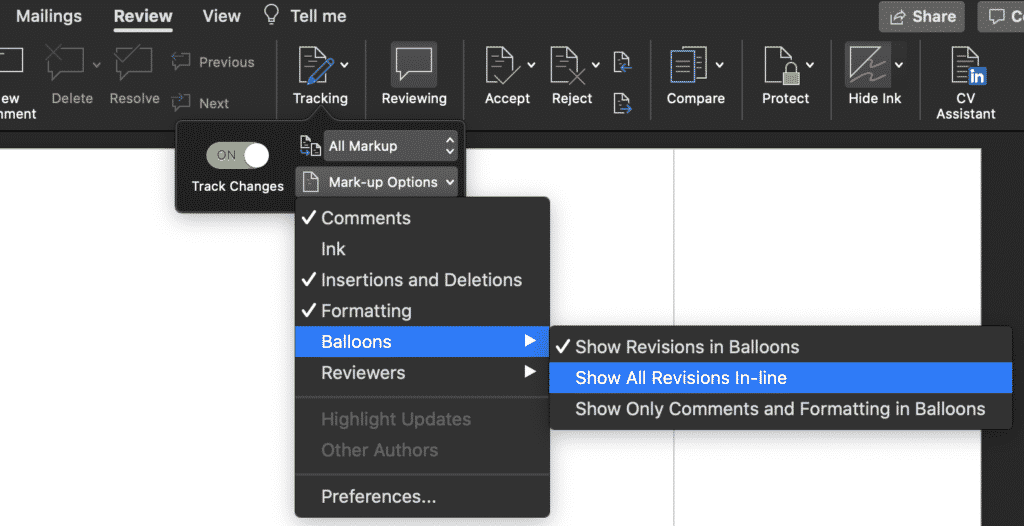Open the Mailings ribbon tab
Image resolution: width=1024 pixels, height=526 pixels.
coord(49,16)
